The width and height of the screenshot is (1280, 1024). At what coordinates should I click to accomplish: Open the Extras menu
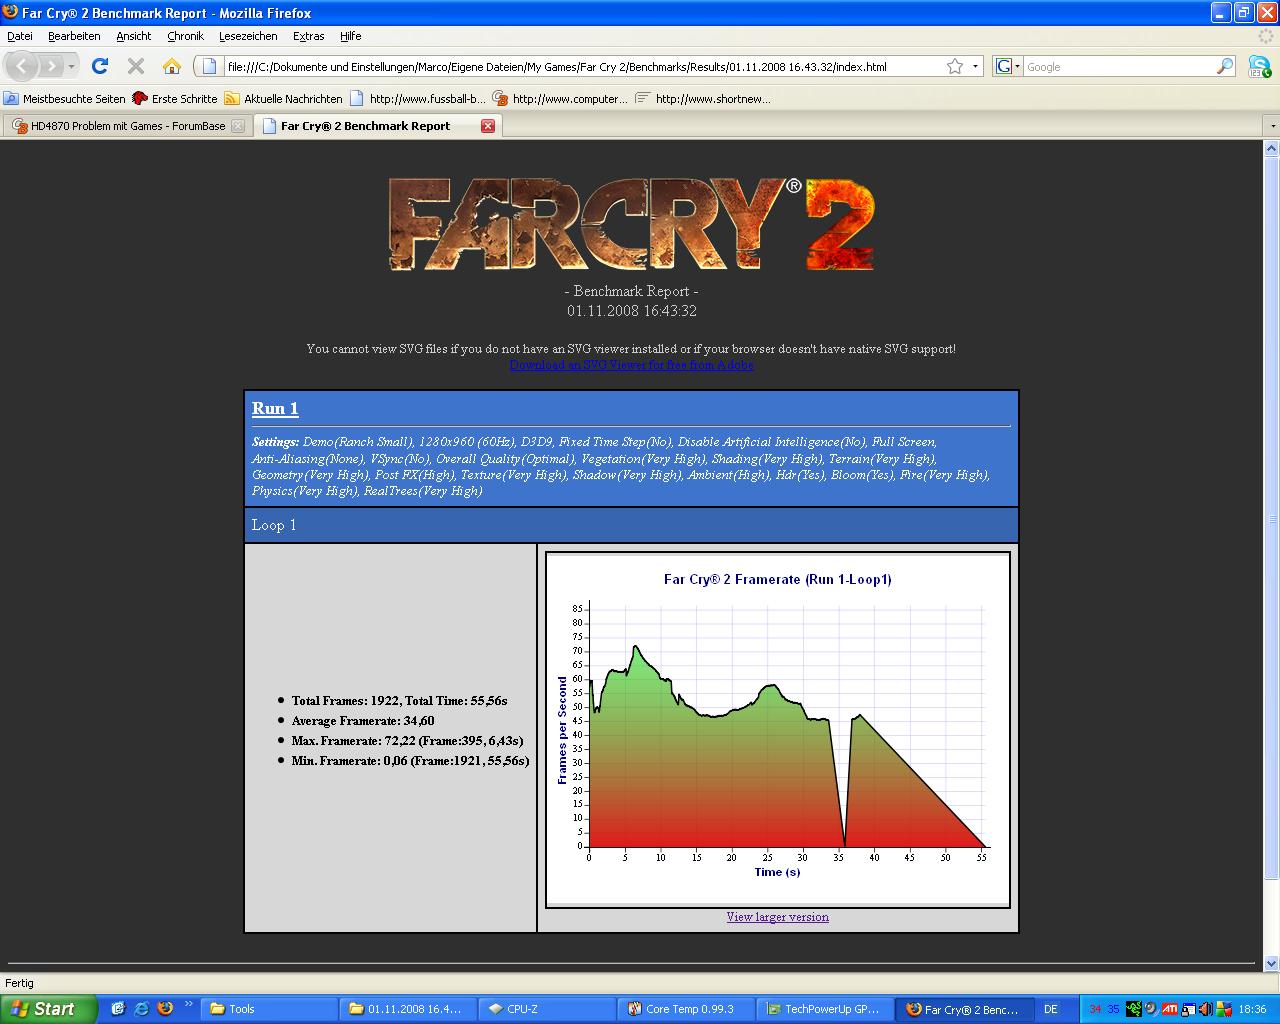click(308, 36)
